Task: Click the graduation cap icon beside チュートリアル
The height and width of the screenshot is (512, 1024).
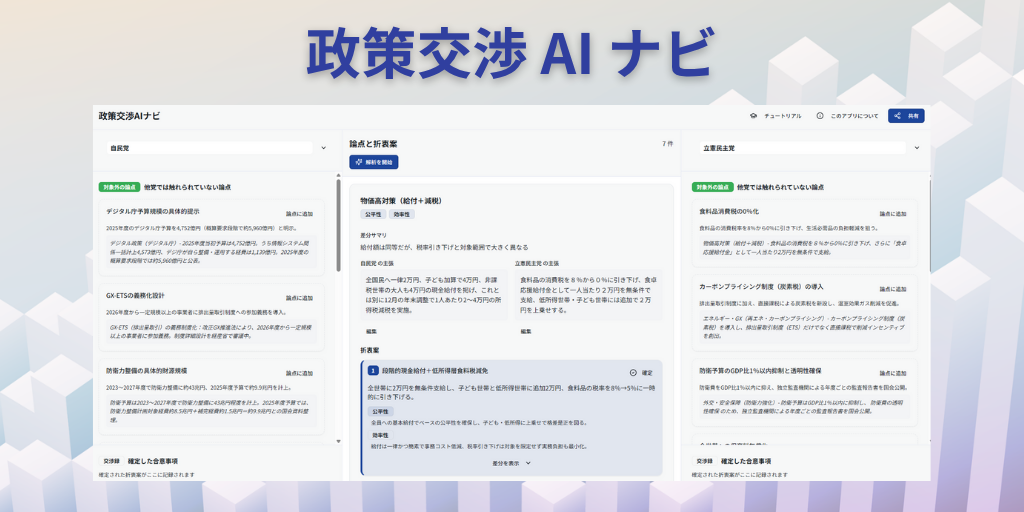Action: coord(753,116)
